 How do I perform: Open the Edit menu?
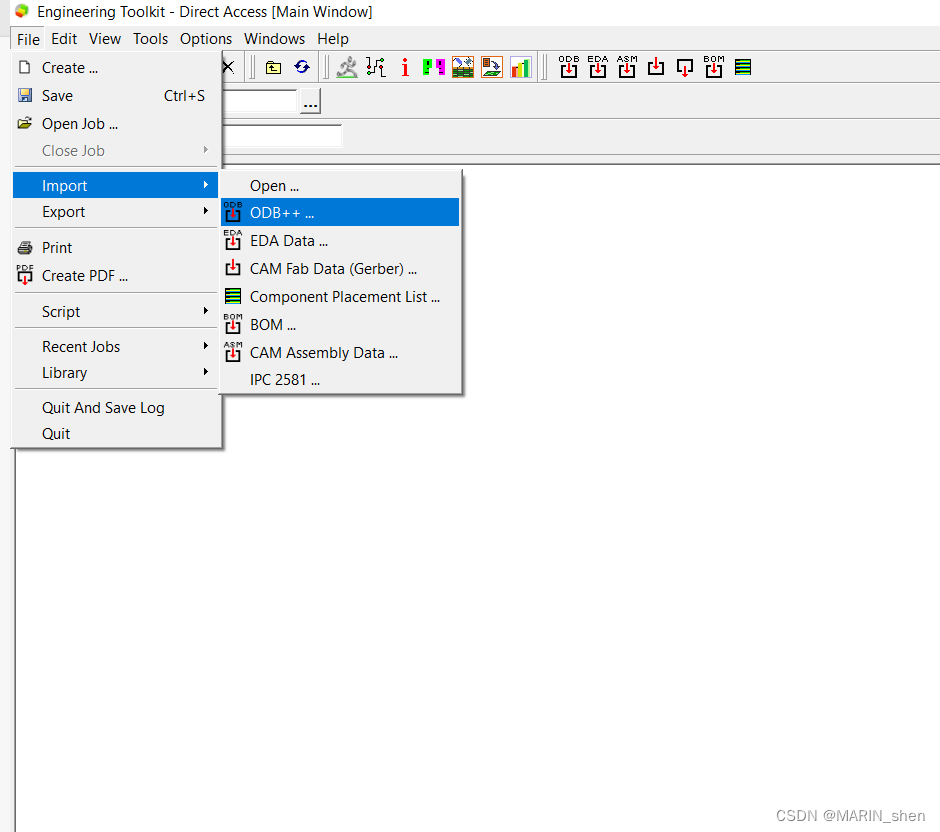[x=64, y=39]
